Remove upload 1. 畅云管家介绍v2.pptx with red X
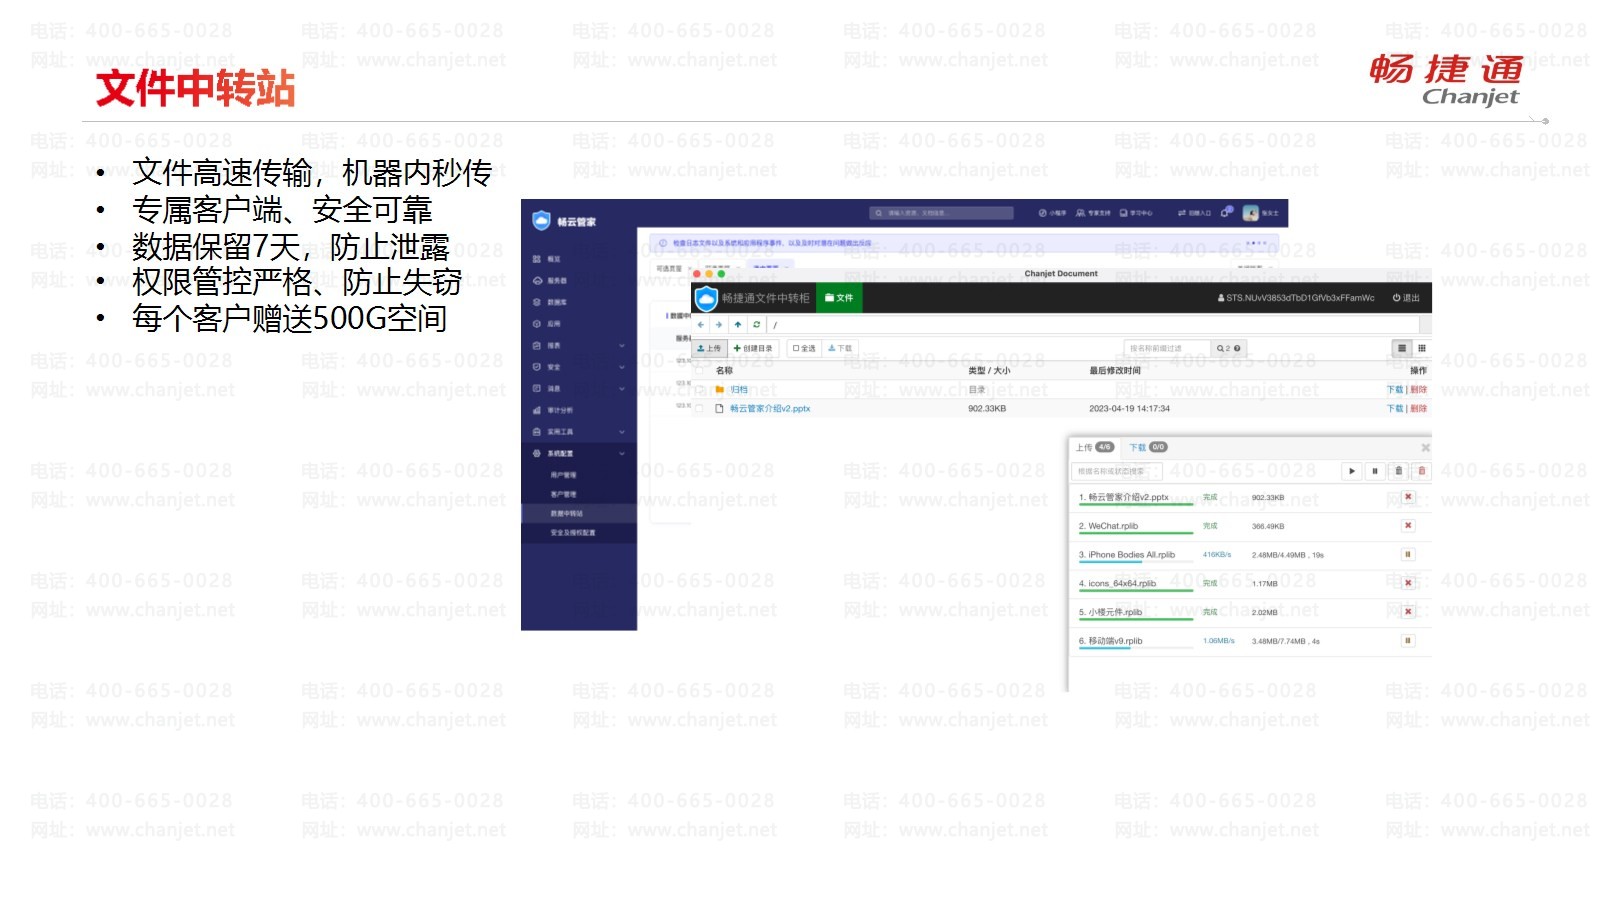 pos(1408,497)
